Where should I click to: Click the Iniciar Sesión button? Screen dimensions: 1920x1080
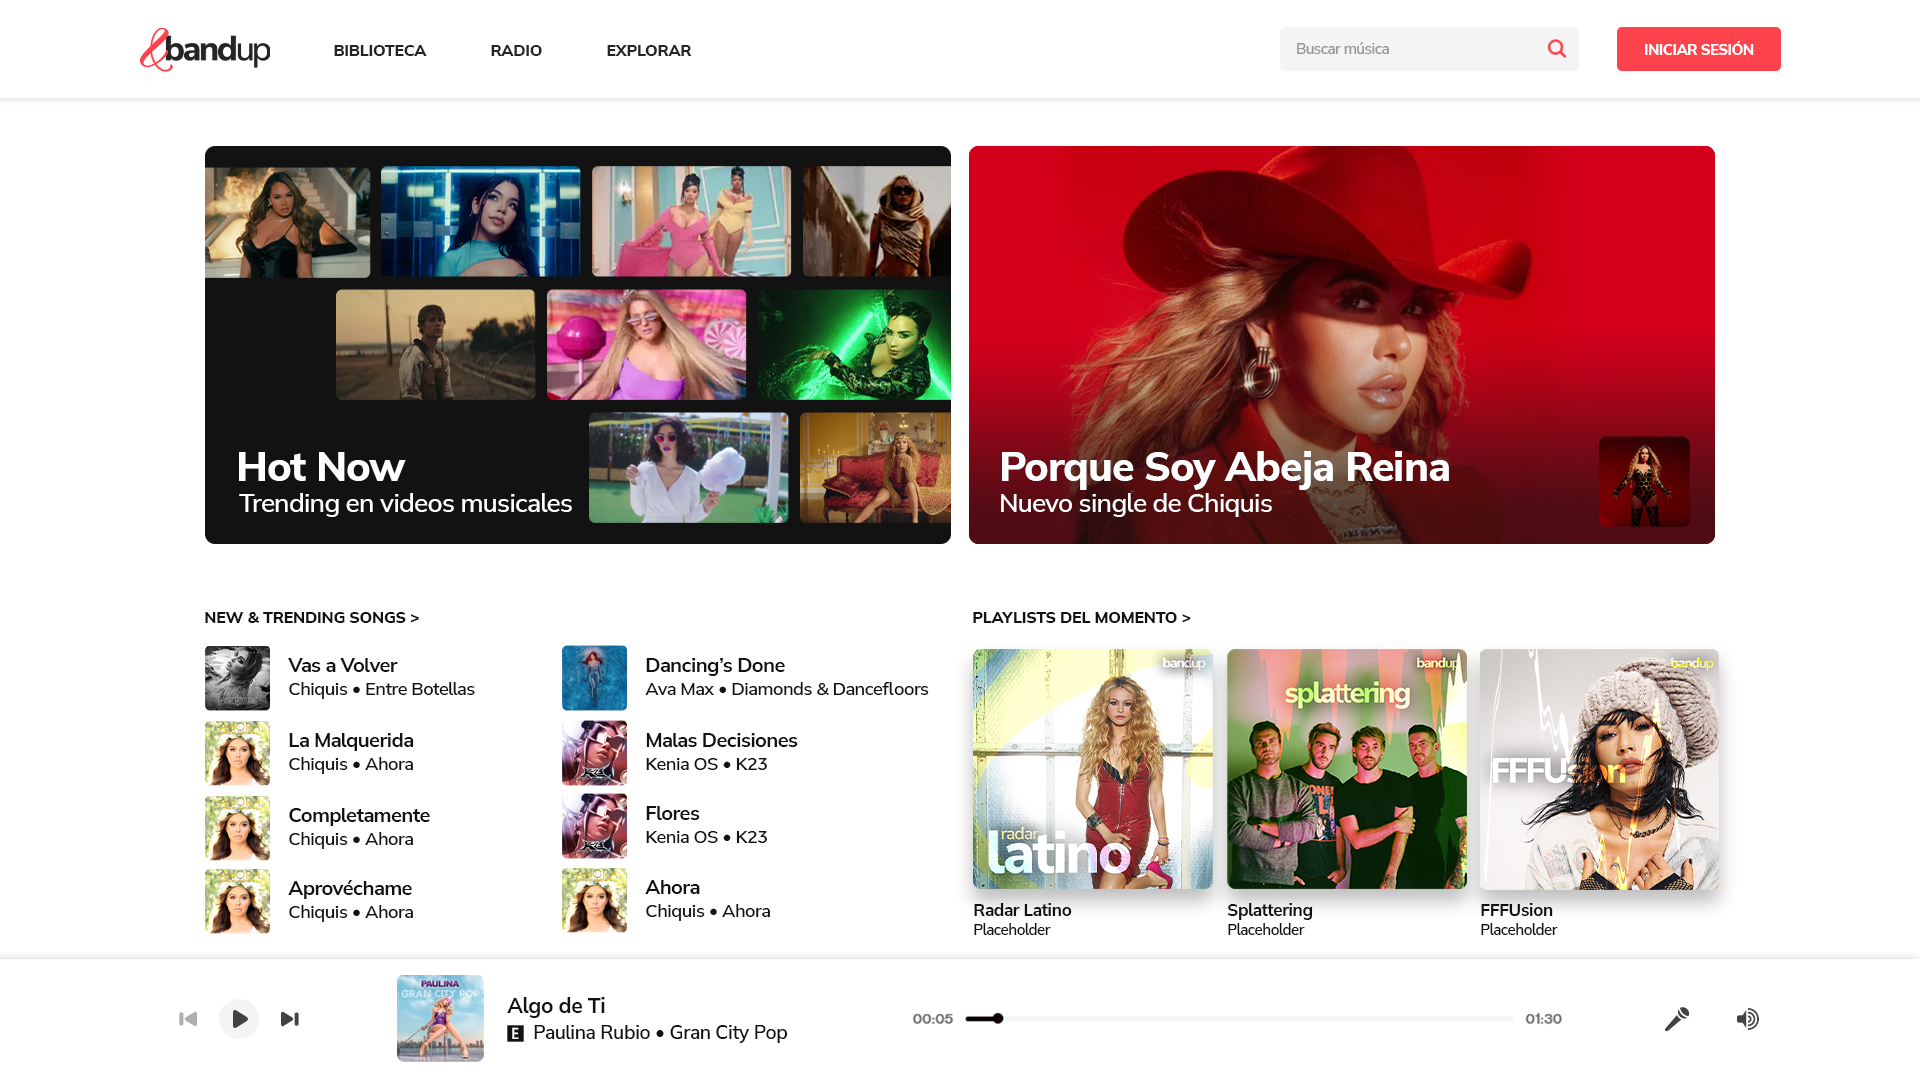(x=1698, y=49)
